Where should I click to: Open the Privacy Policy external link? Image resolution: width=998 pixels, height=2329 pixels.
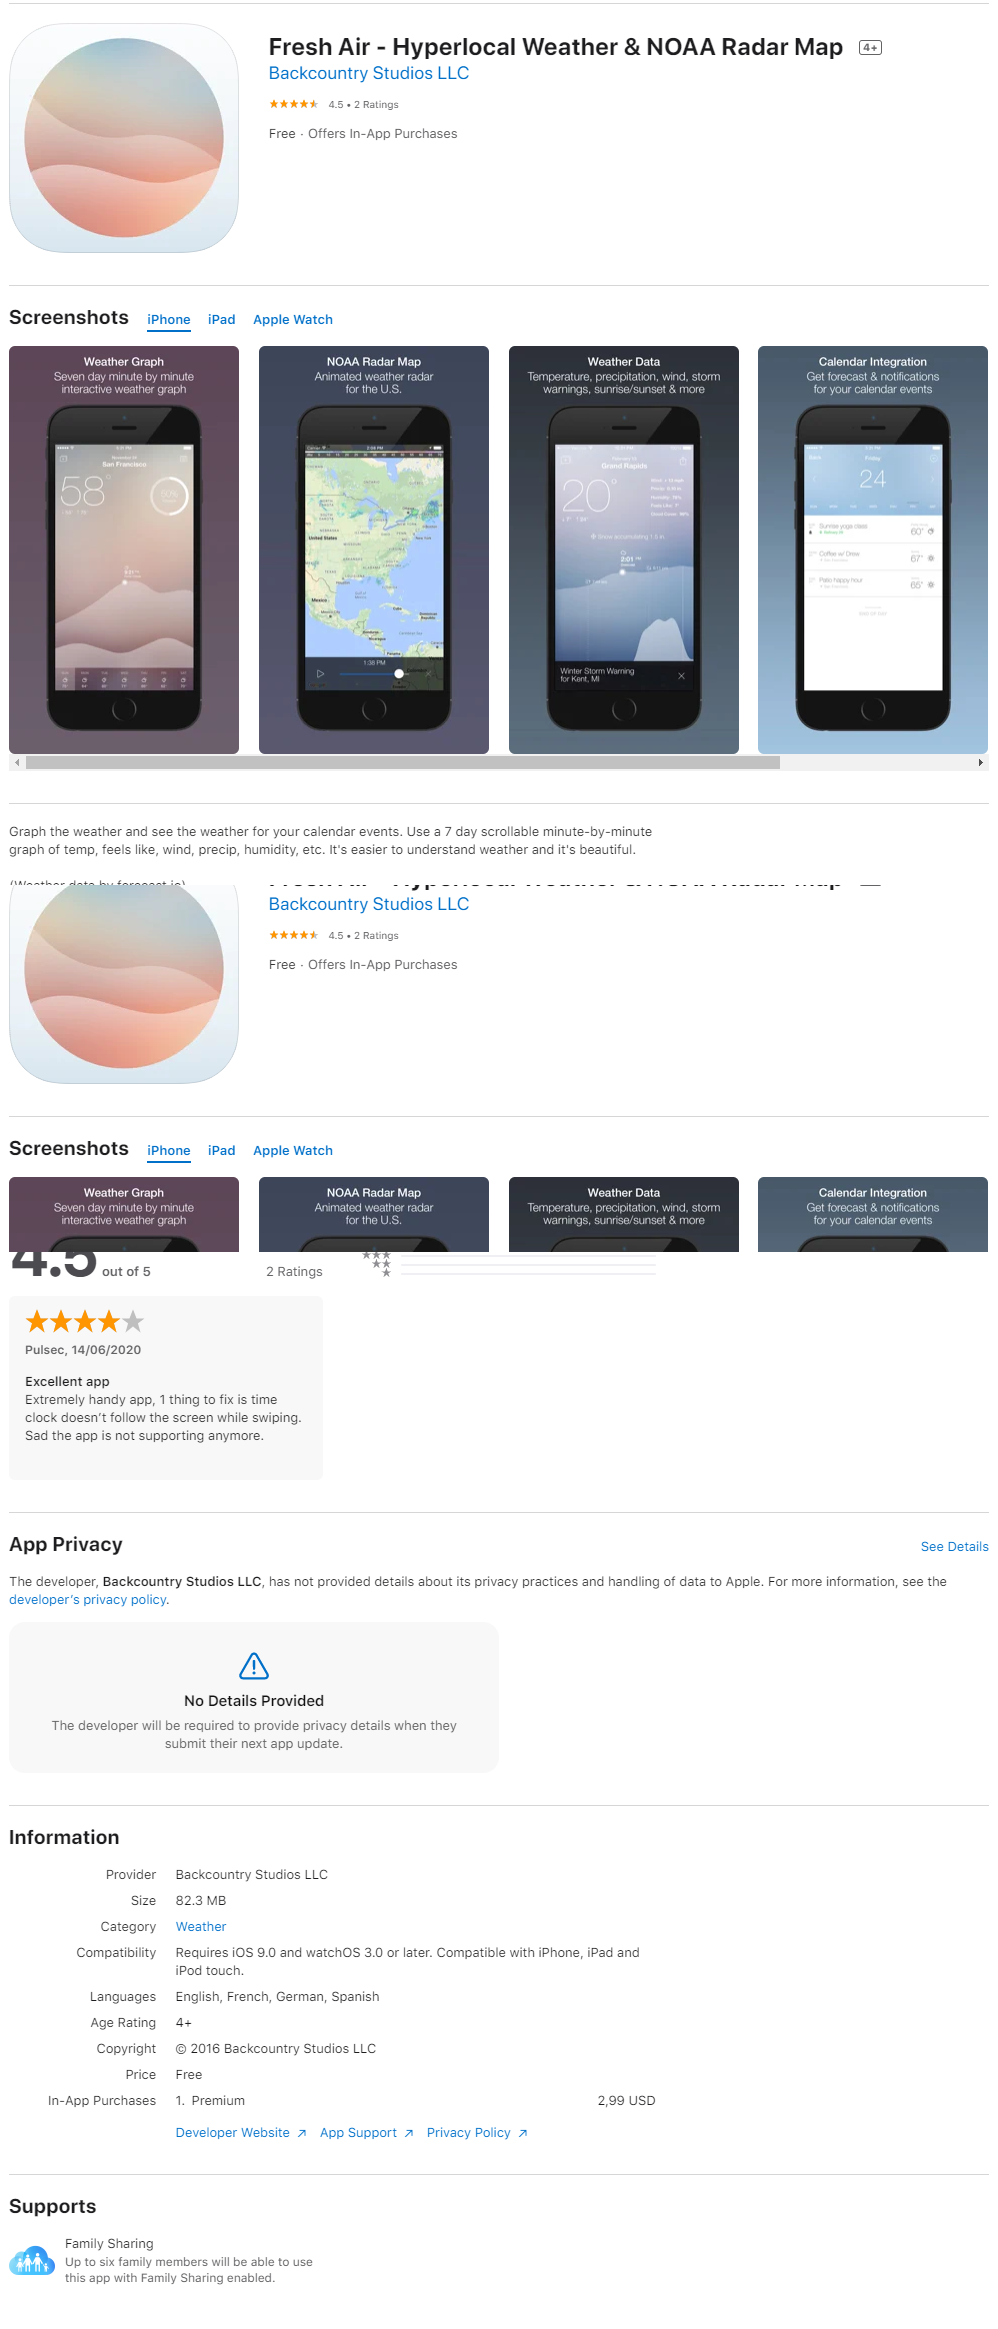pos(477,2132)
